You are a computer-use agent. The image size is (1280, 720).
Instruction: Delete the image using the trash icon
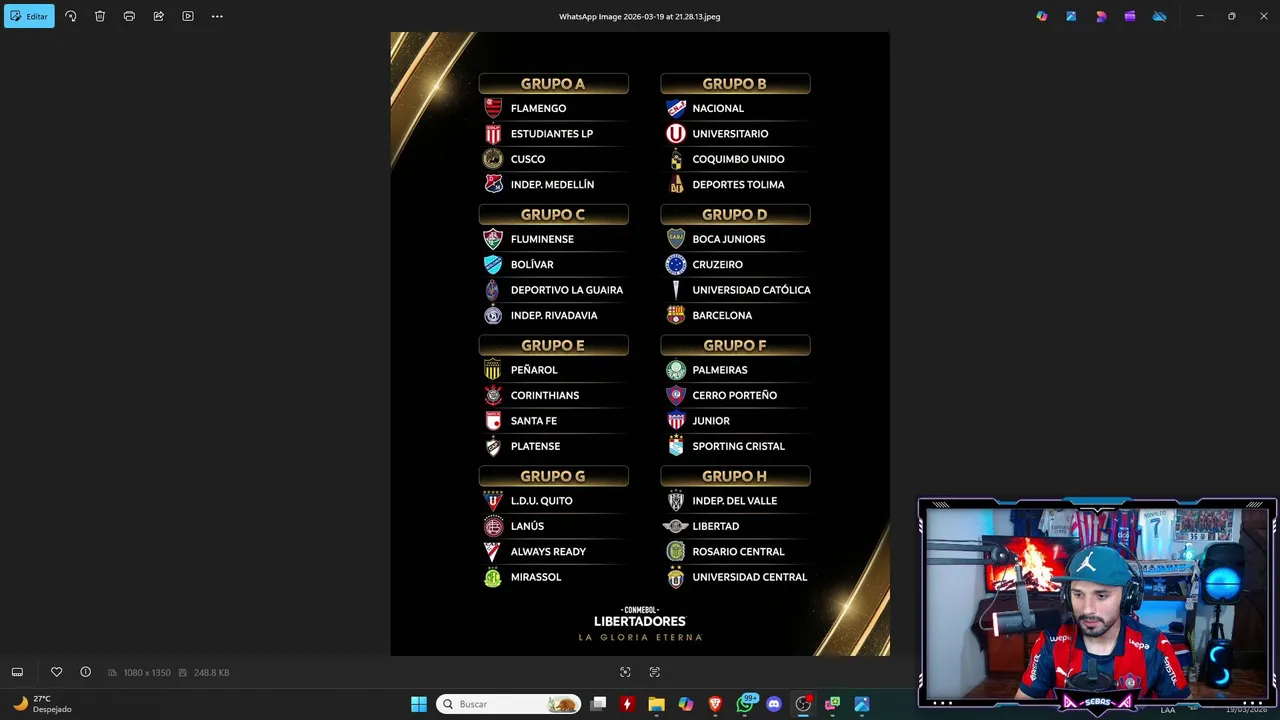coord(100,16)
